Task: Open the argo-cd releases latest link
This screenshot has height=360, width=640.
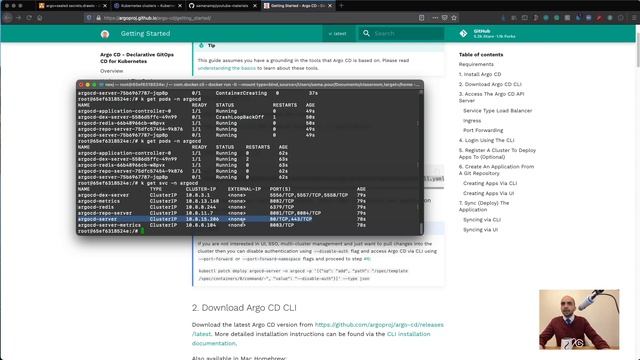Action: (318, 329)
